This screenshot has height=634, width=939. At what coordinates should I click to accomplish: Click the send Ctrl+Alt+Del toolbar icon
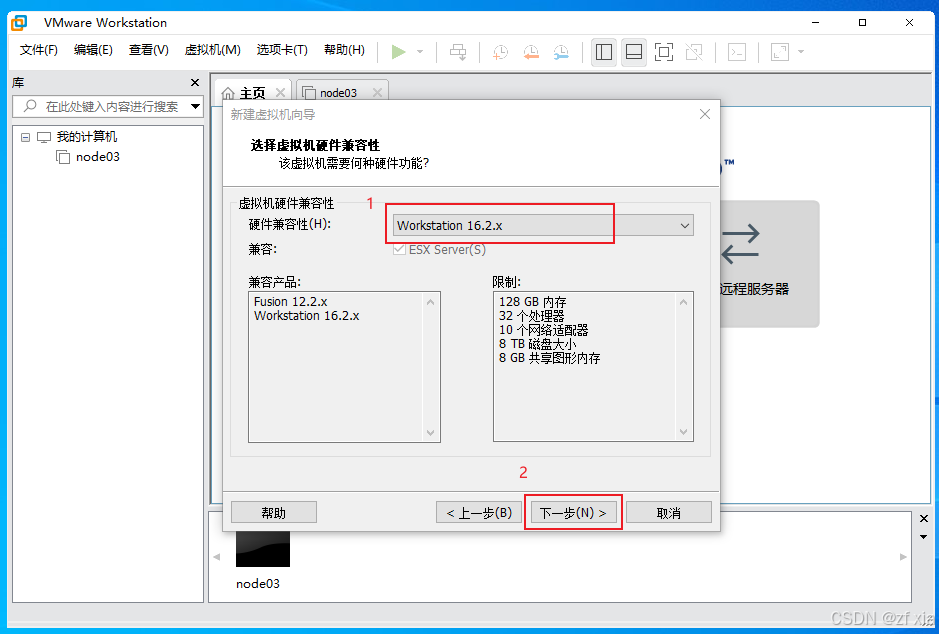coord(458,52)
